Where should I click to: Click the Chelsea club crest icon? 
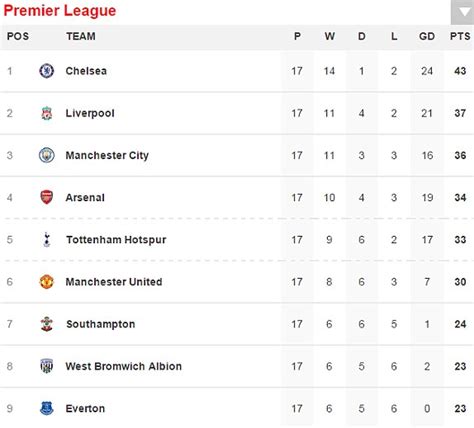(x=47, y=71)
